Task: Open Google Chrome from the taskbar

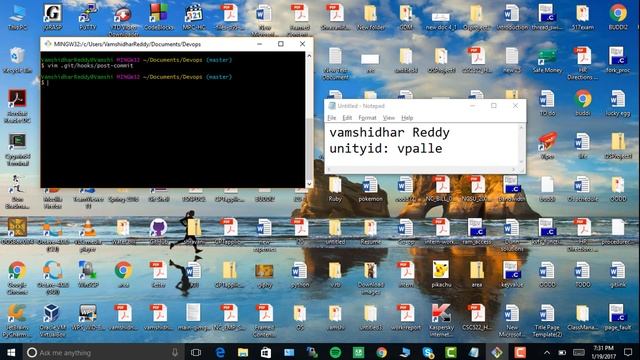Action: click(x=382, y=352)
